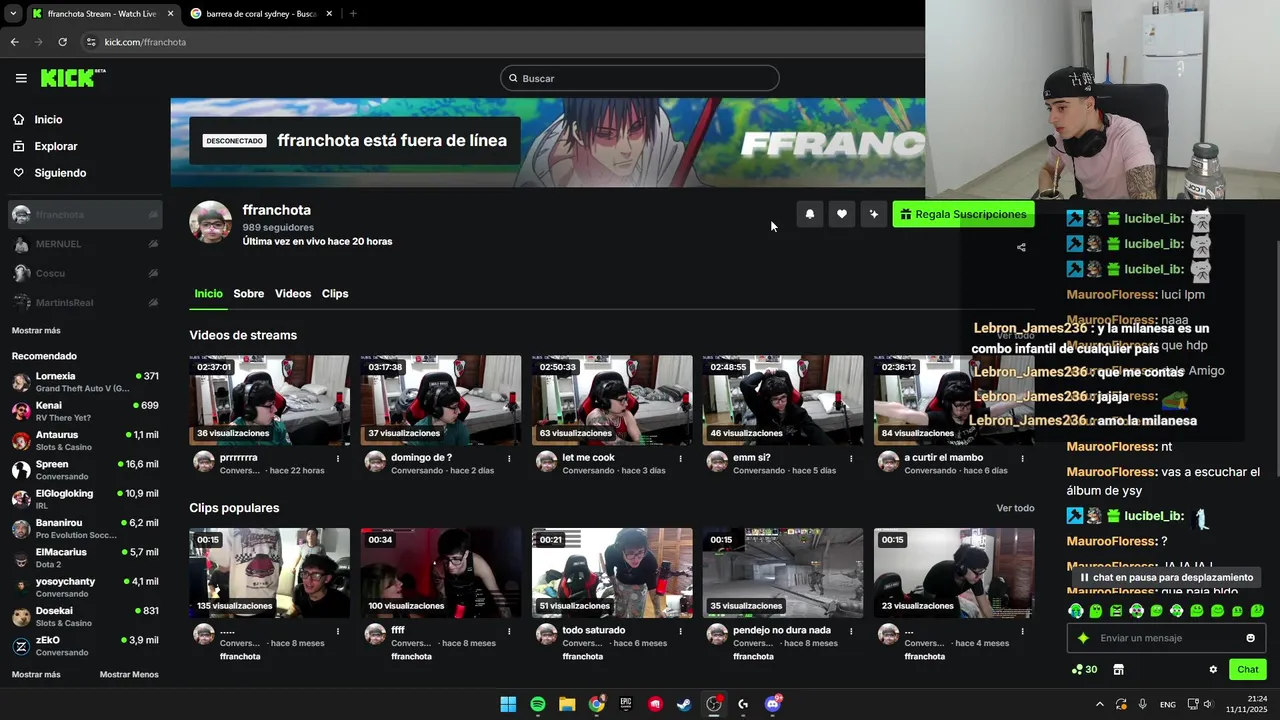The width and height of the screenshot is (1280, 720).
Task: Click the sparkle subscribe icon
Action: [x=874, y=214]
